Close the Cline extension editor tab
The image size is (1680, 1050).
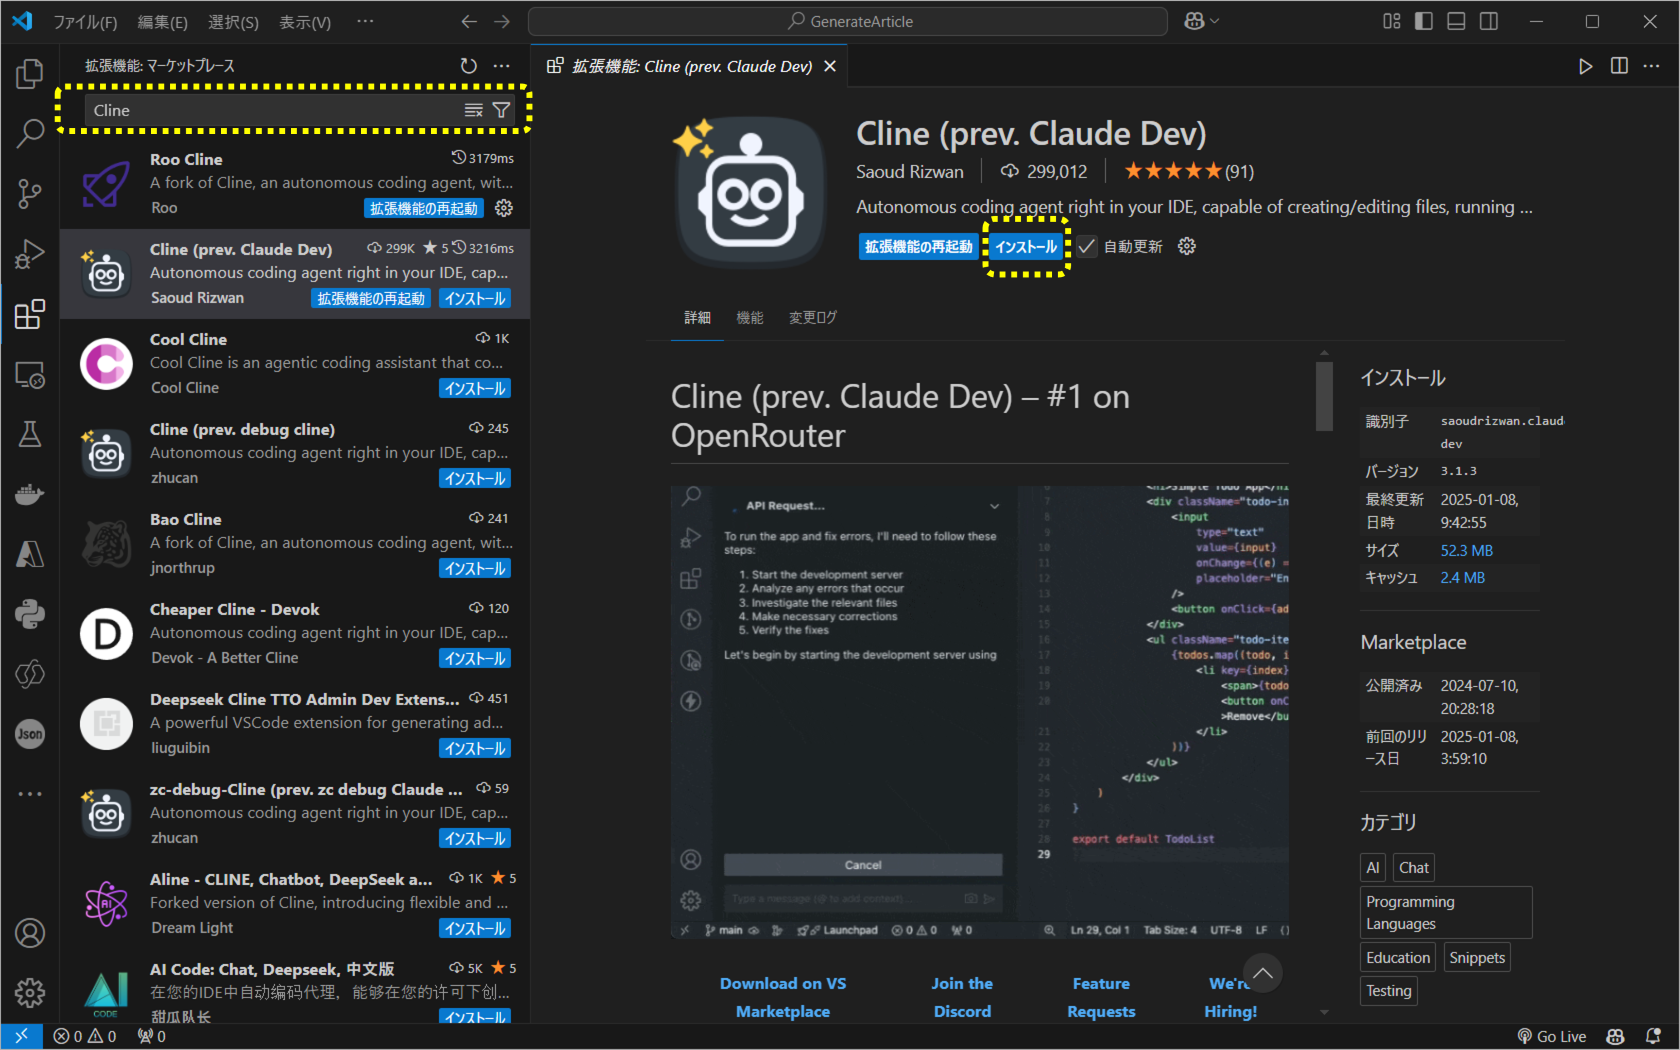point(830,66)
